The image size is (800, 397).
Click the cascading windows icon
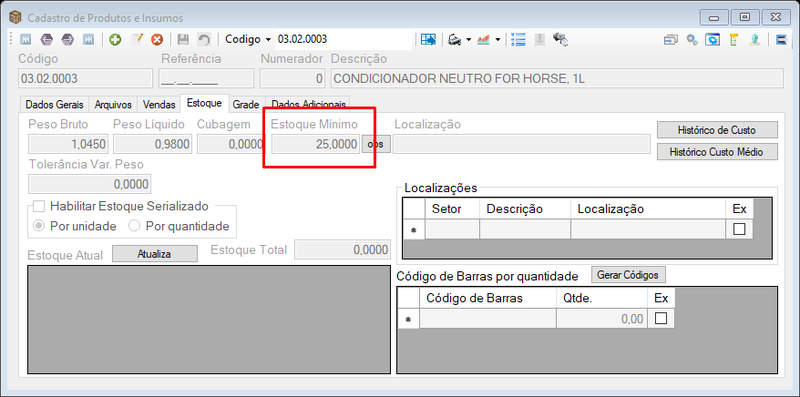(670, 39)
